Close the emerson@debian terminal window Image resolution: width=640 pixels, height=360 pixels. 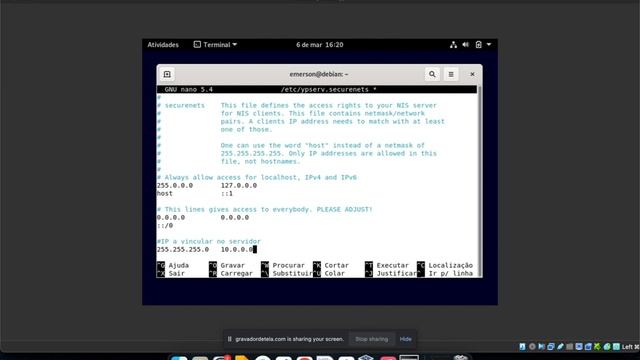tap(472, 74)
